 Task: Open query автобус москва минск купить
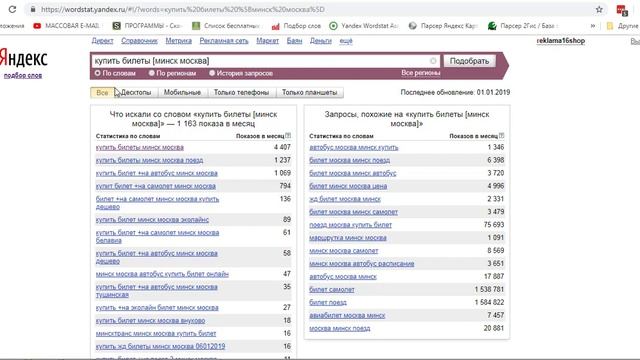[353, 147]
